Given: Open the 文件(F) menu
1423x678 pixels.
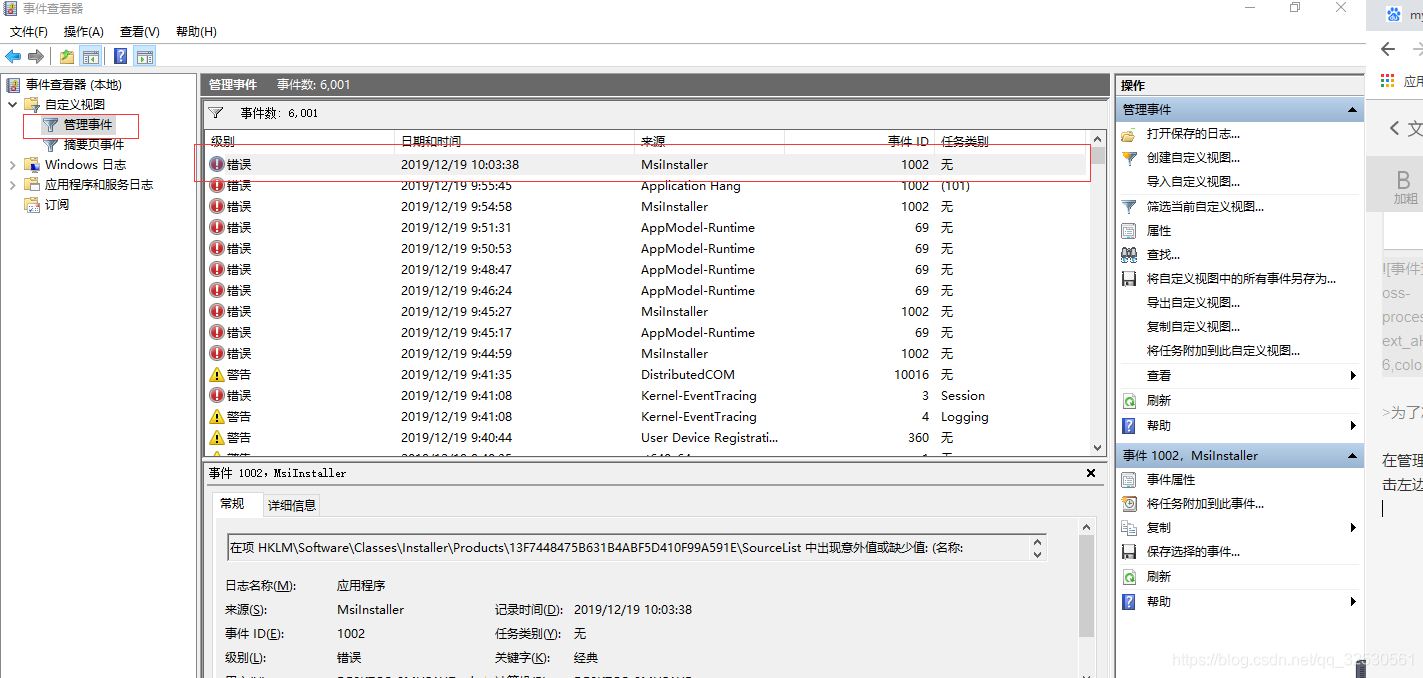Looking at the screenshot, I should pos(29,32).
